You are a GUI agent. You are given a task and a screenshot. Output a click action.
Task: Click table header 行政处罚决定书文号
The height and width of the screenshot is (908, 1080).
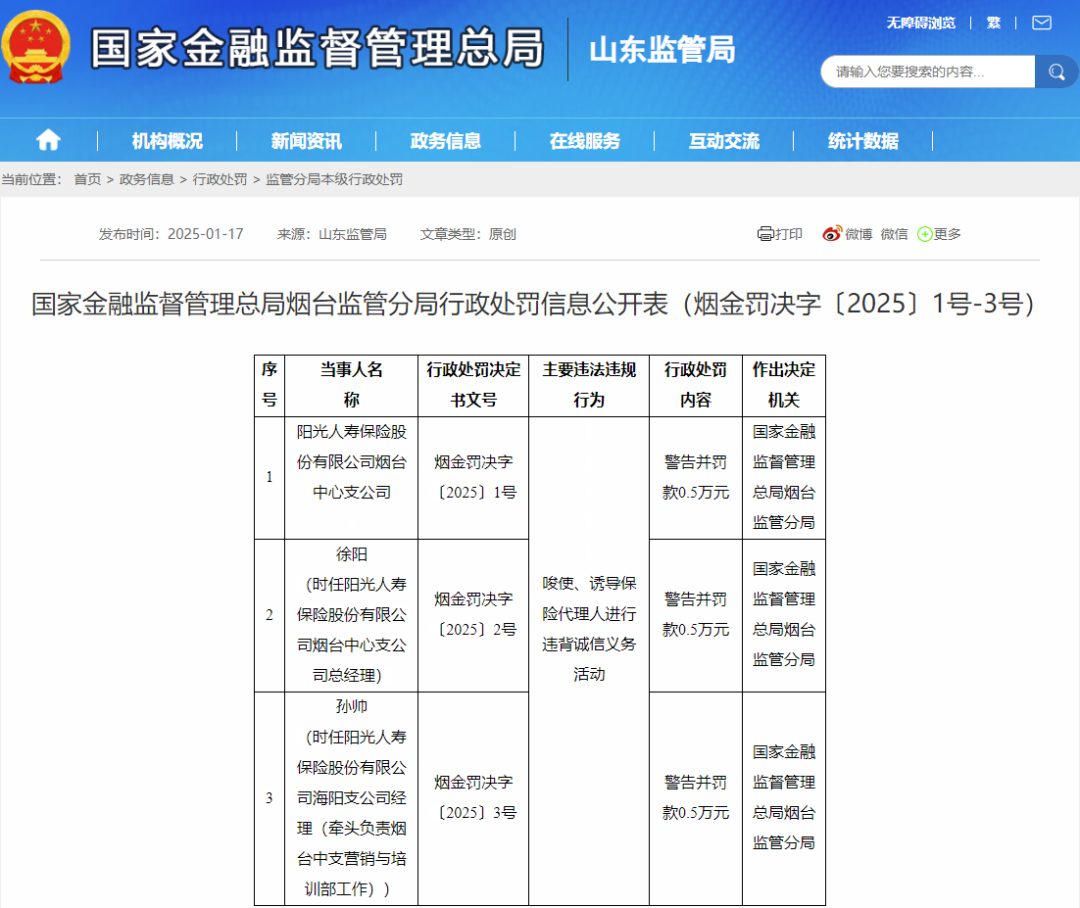[473, 385]
